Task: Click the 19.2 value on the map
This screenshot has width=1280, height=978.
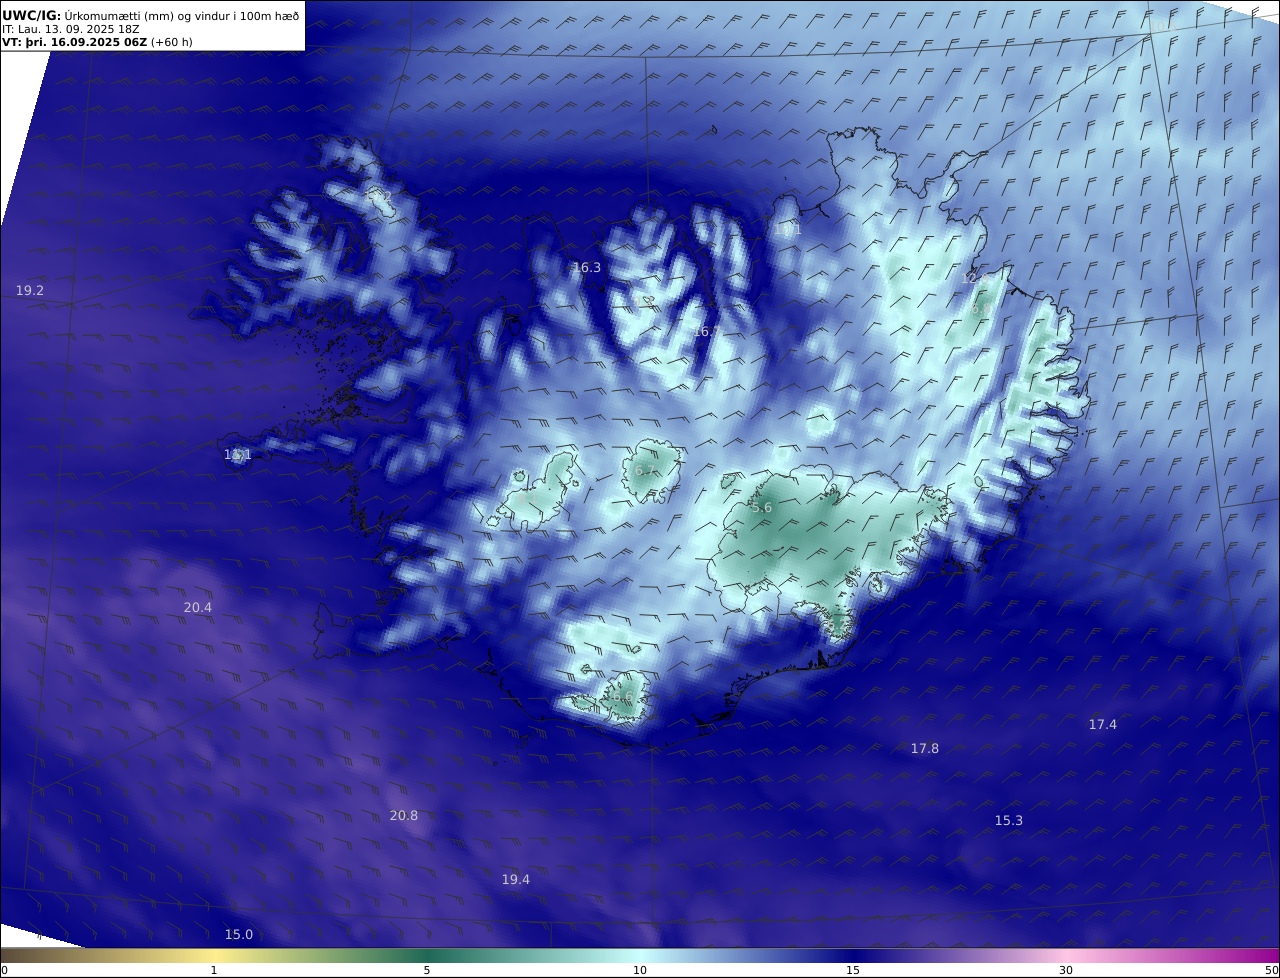Action: coord(30,291)
